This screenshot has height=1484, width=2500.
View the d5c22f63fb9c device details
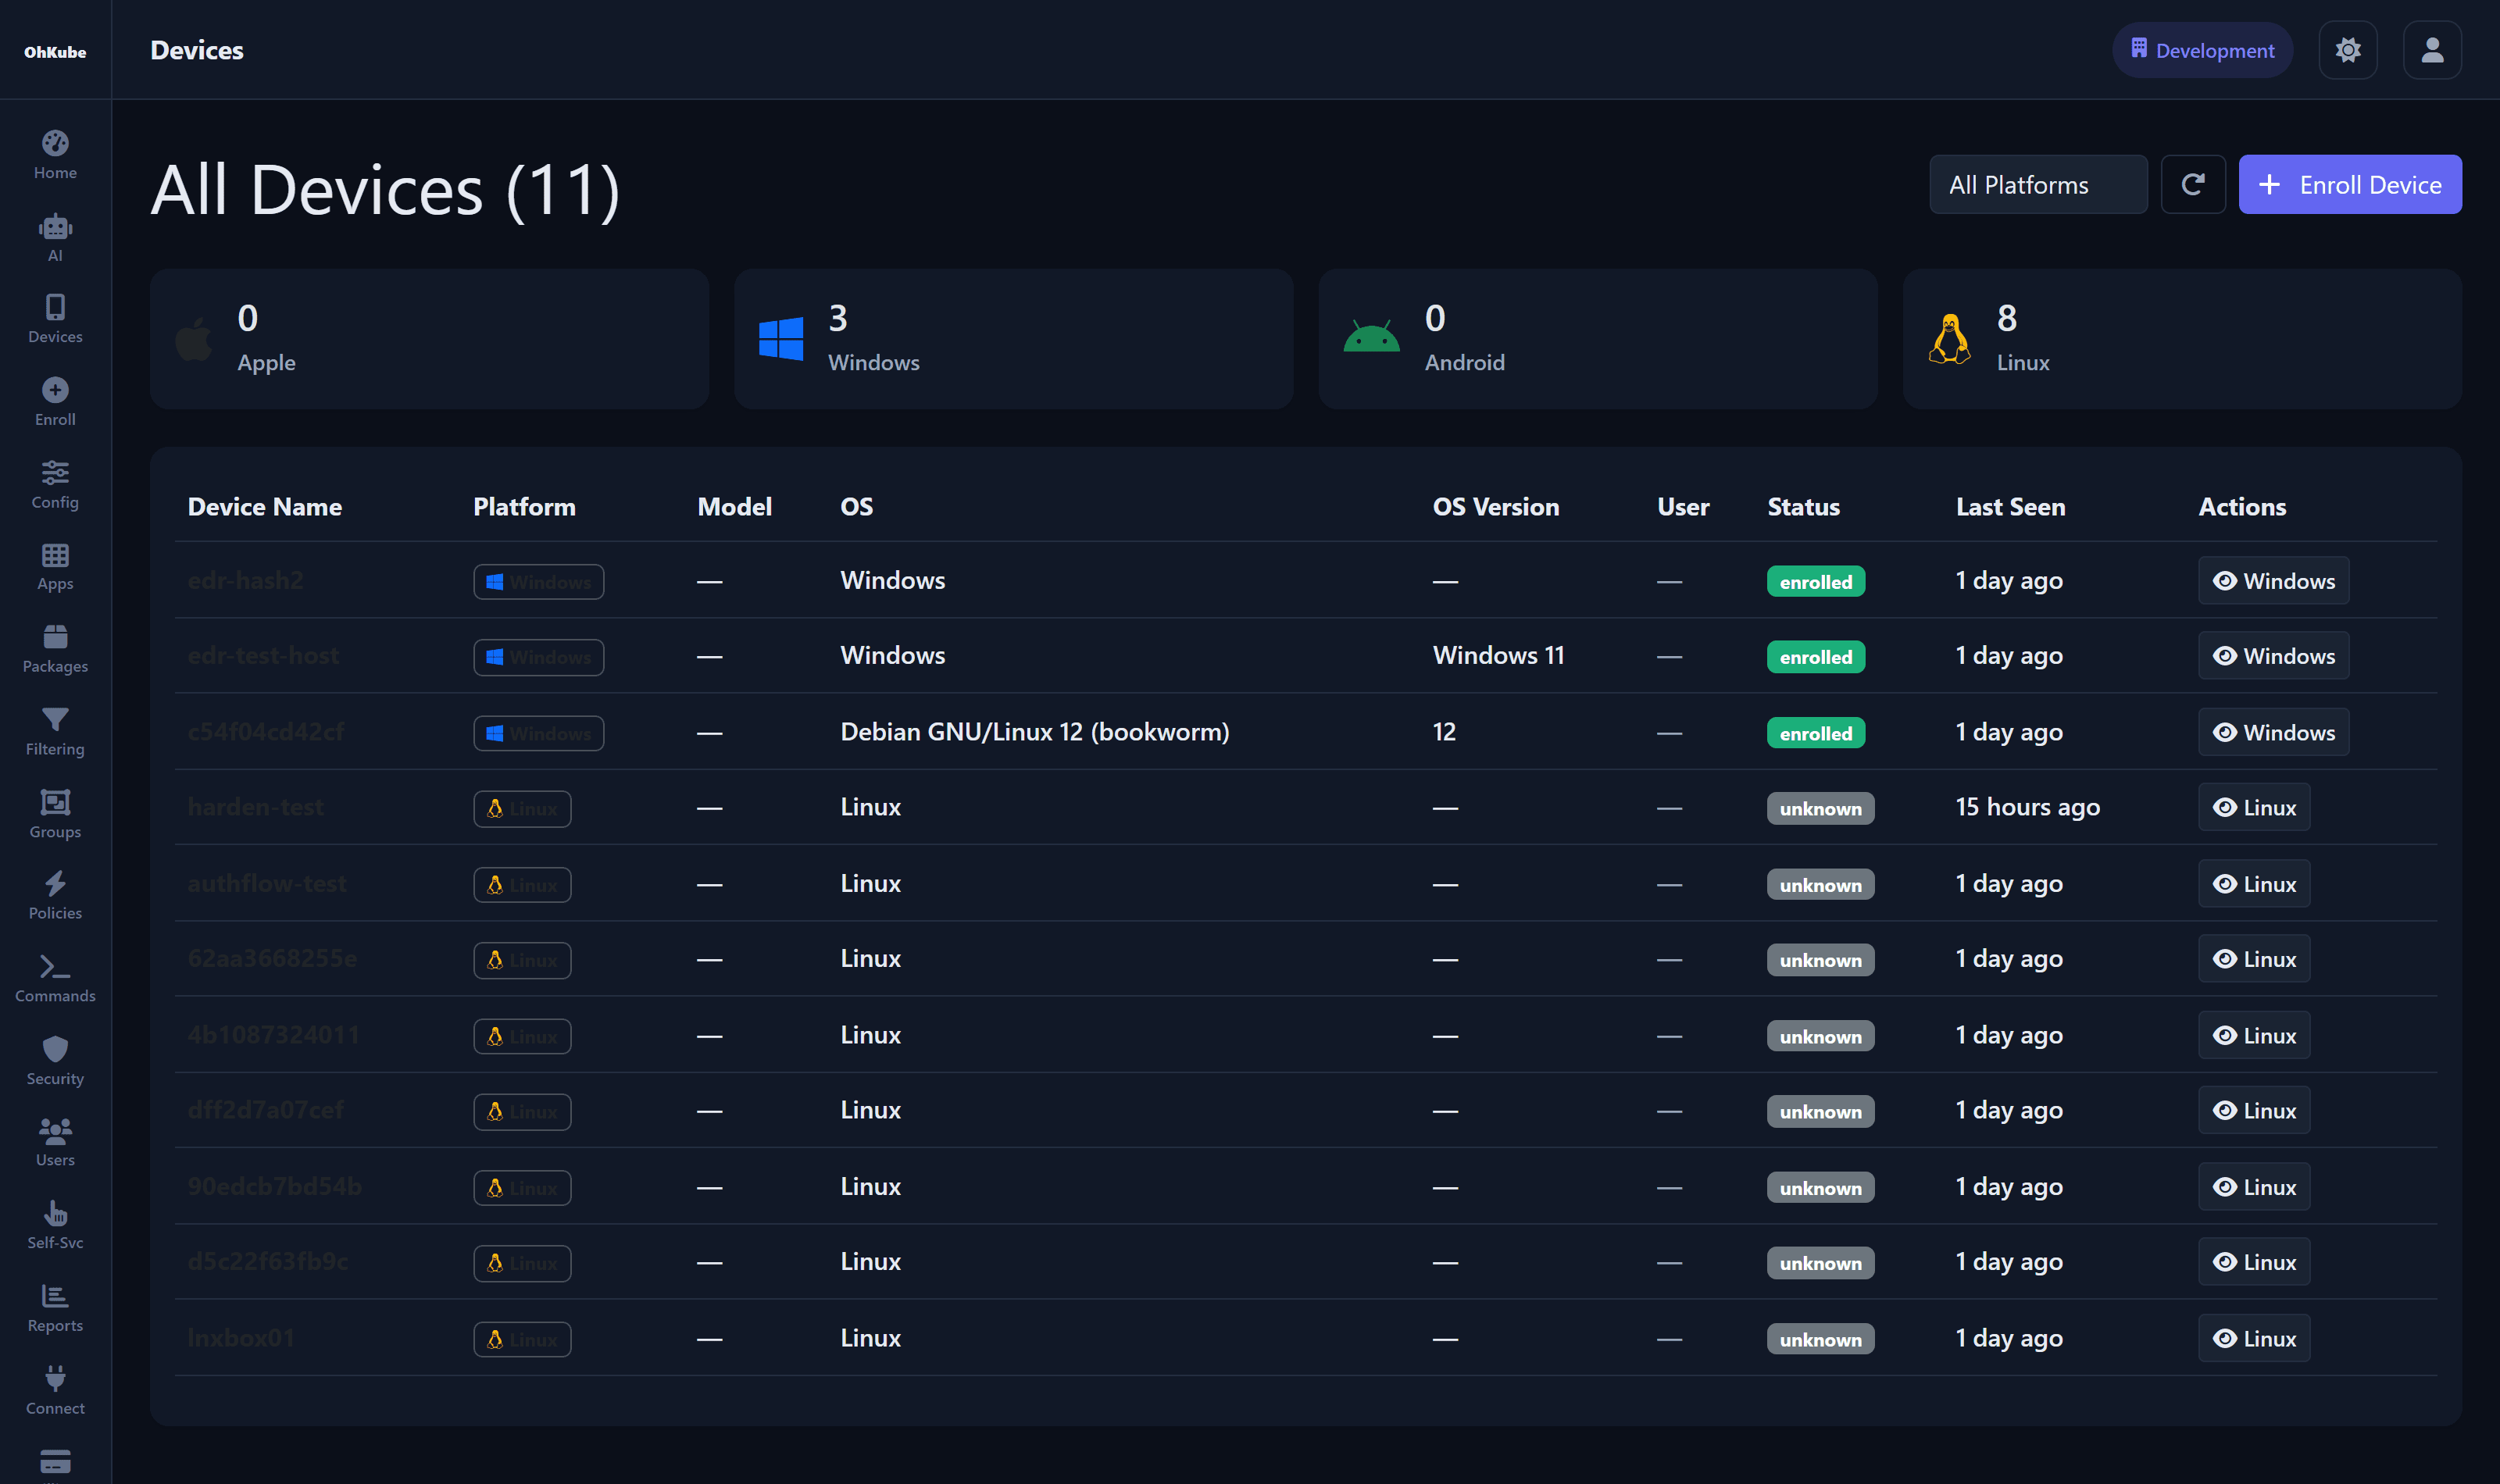pyautogui.click(x=2253, y=1262)
